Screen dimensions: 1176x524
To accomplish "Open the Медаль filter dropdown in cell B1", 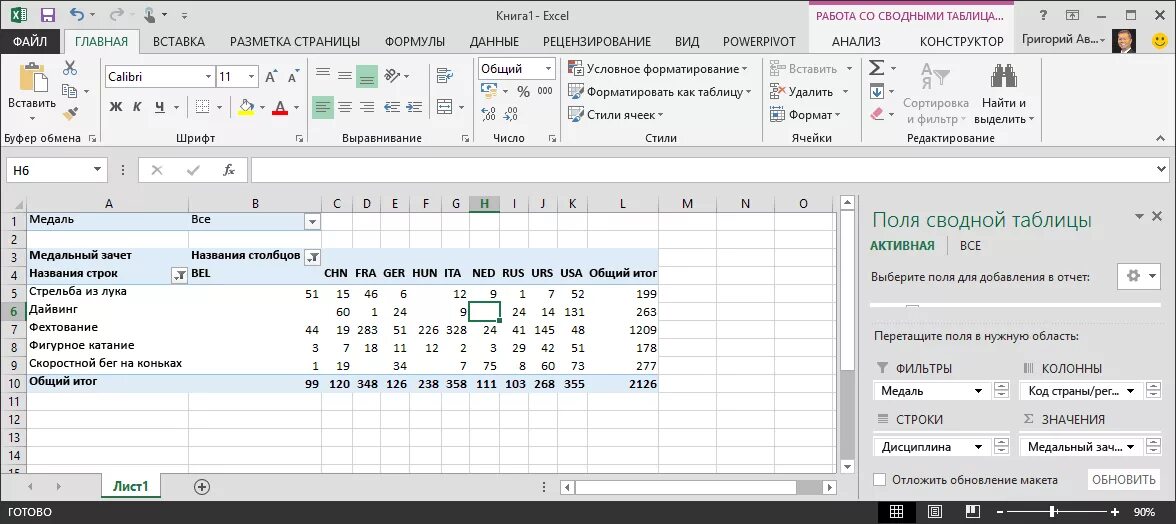I will click(x=312, y=222).
